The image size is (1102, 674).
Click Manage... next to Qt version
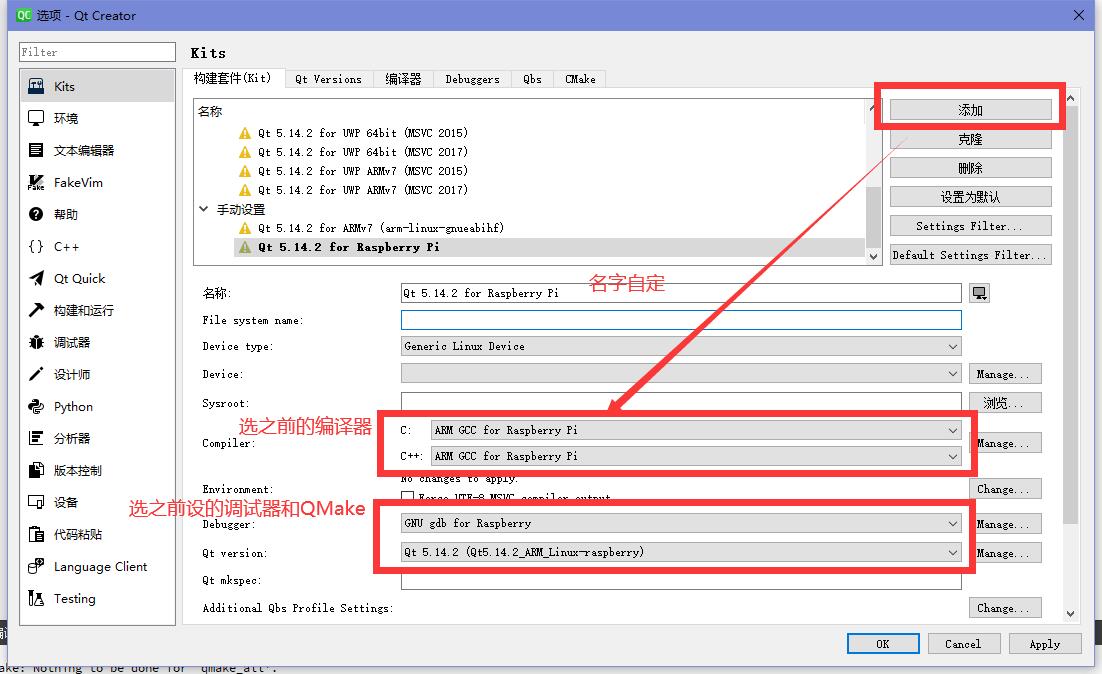point(1005,553)
